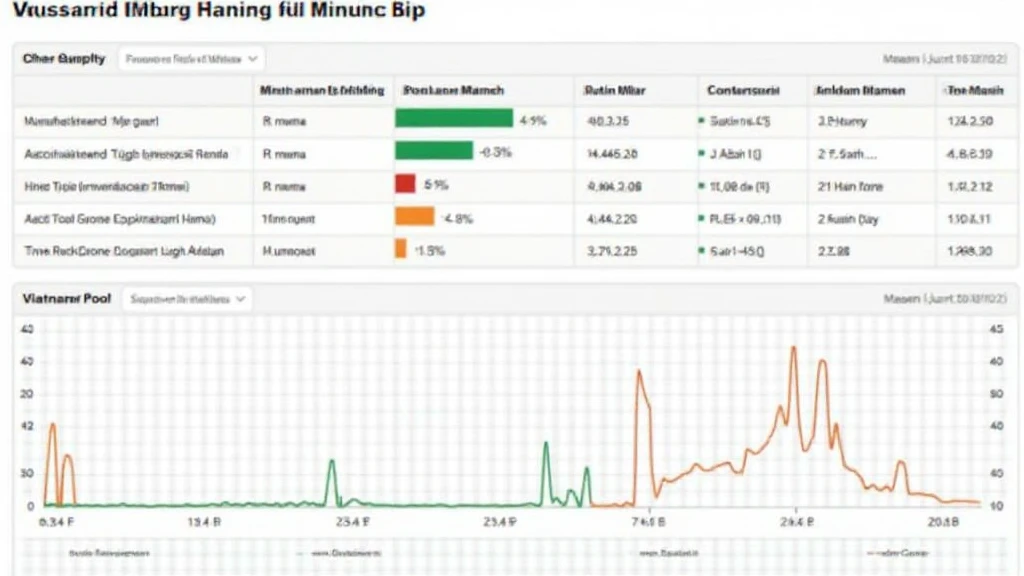This screenshot has width=1024, height=576.
Task: Sort by the Mmtharnan Is frhhling column header
Action: 322,90
